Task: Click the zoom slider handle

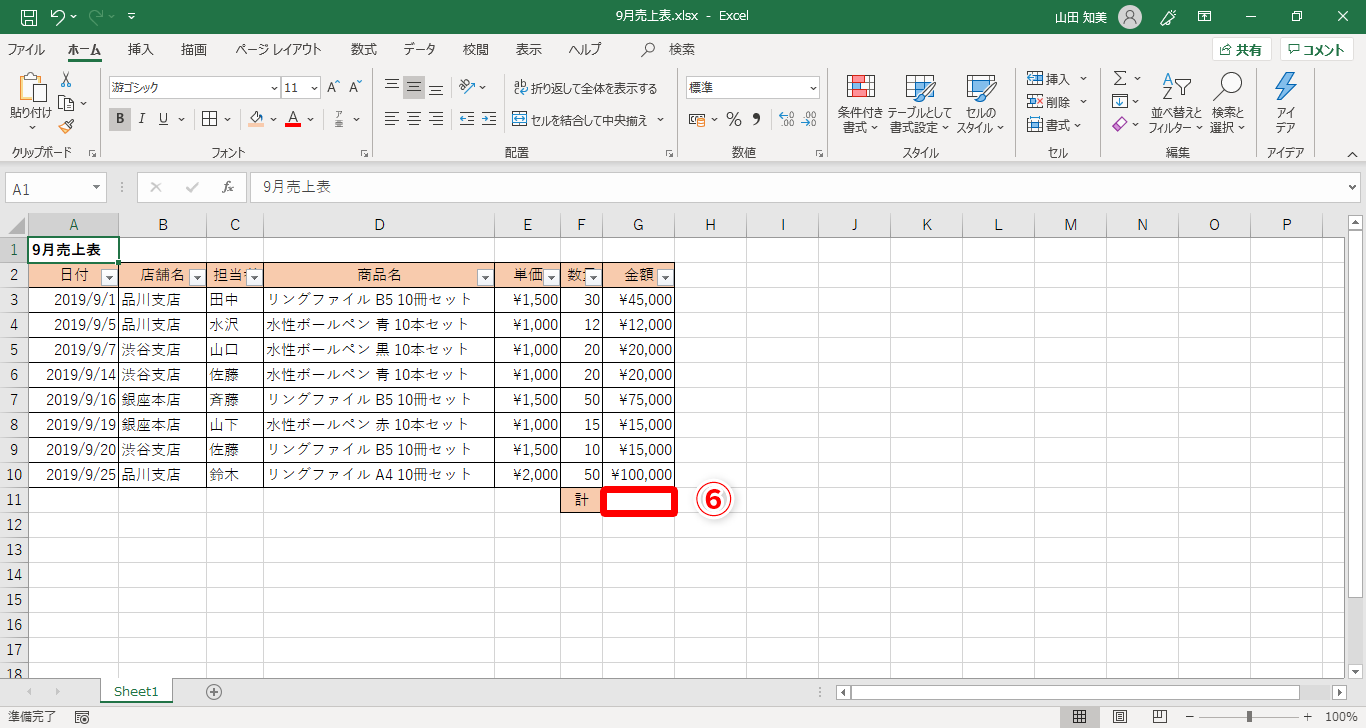Action: pos(1249,717)
